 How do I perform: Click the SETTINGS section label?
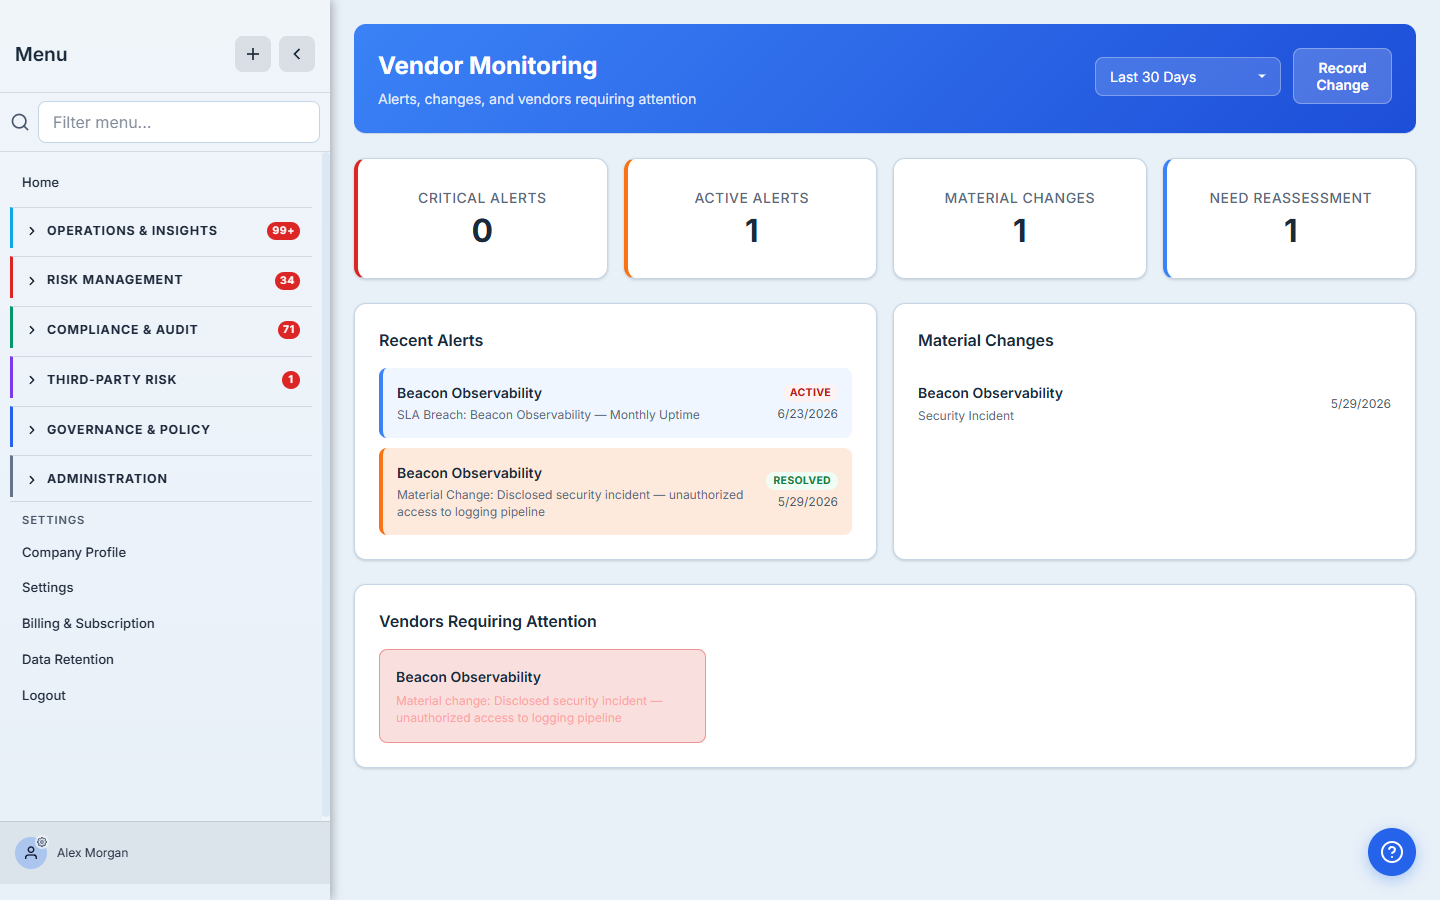[53, 520]
